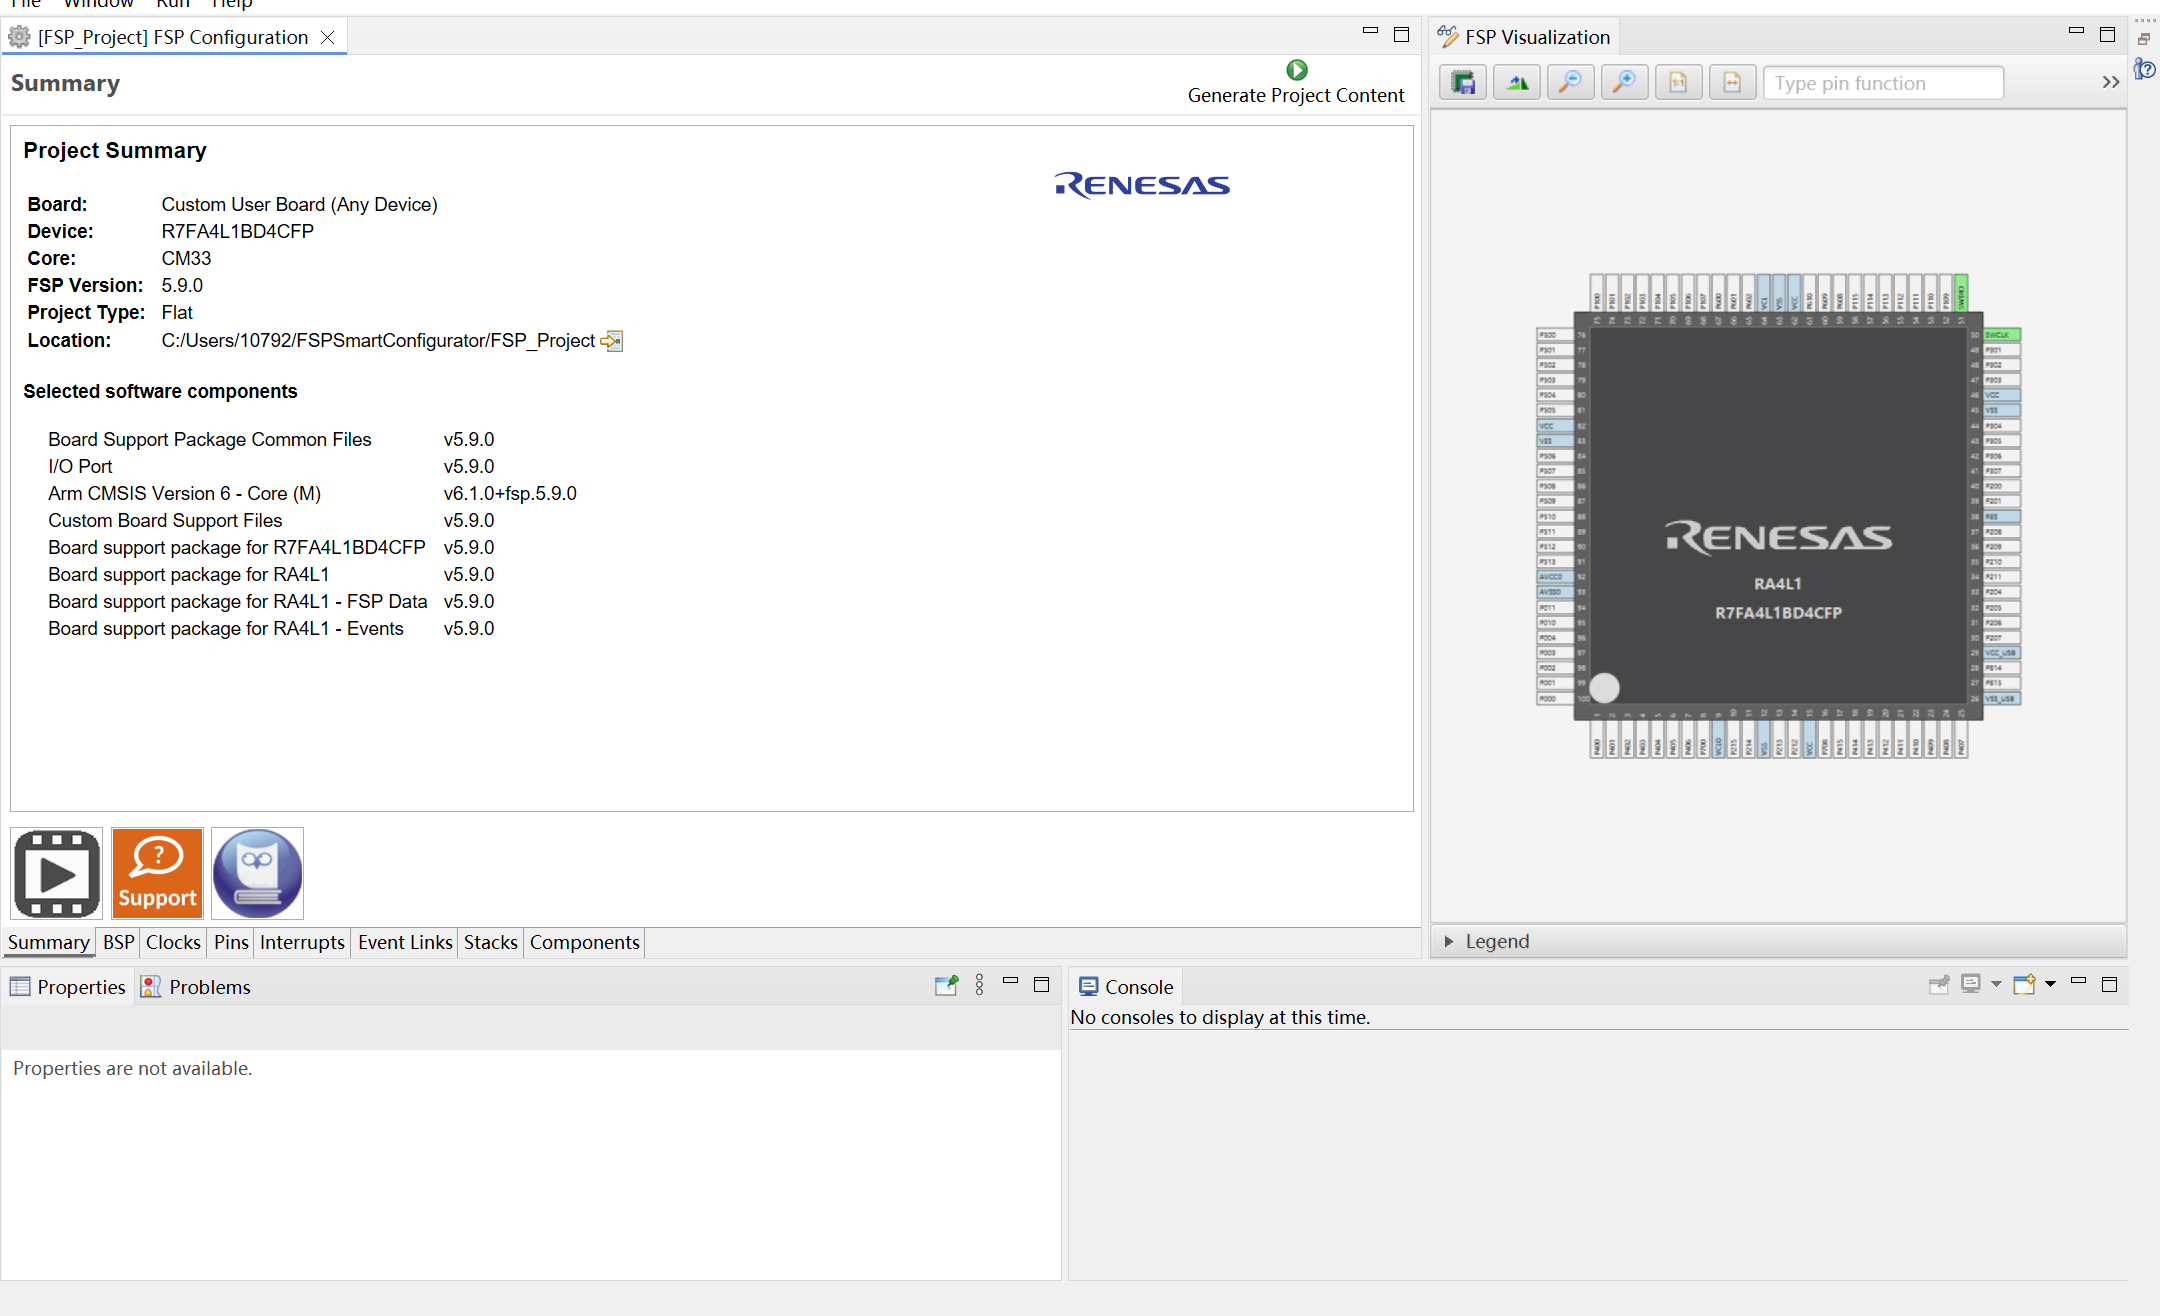Close the FSP Configuration editor tab
This screenshot has height=1316, width=2160.
tap(327, 37)
